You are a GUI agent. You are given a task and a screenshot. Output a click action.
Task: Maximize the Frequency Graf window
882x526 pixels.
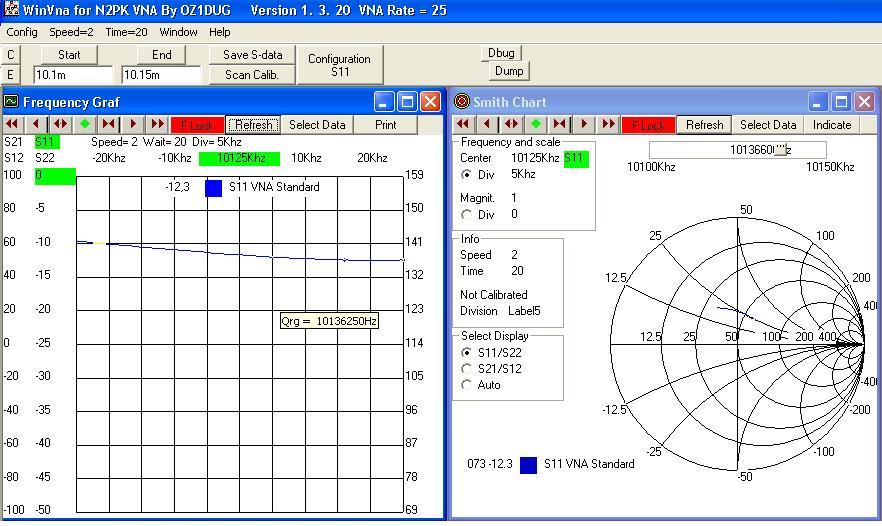click(x=407, y=102)
